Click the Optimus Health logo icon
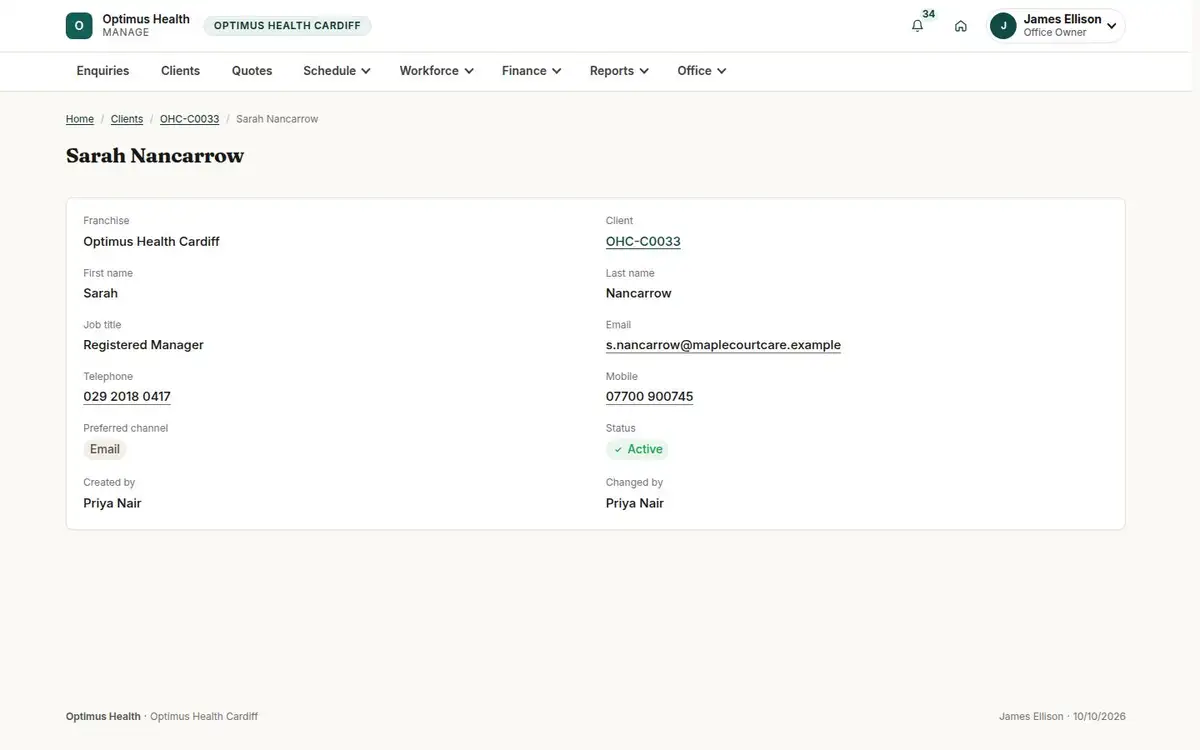 click(x=79, y=26)
